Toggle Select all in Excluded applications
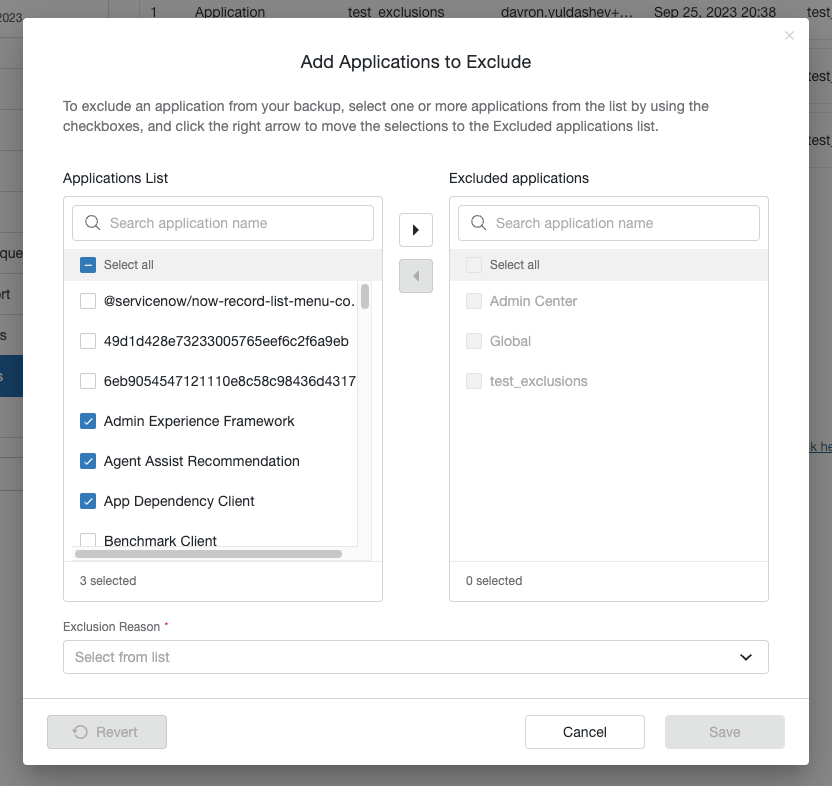This screenshot has height=786, width=832. (x=473, y=265)
